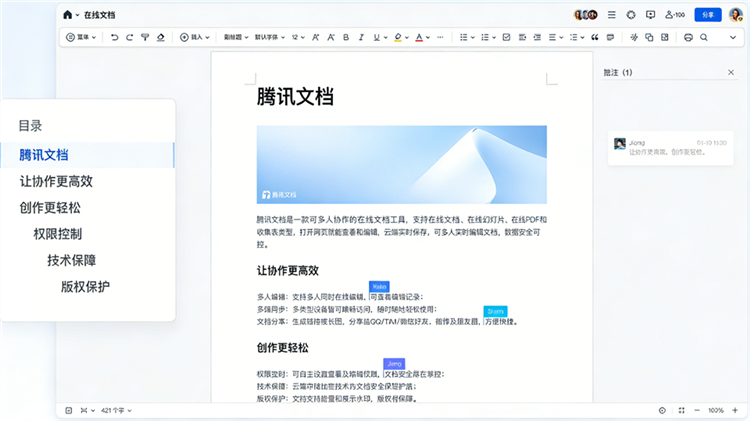Increase the font size
The image size is (750, 421).
(x=316, y=37)
